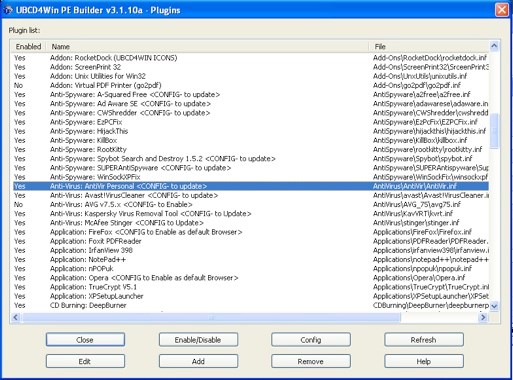
Task: Click the horizontal scrollbar right arrow
Action: pos(483,317)
